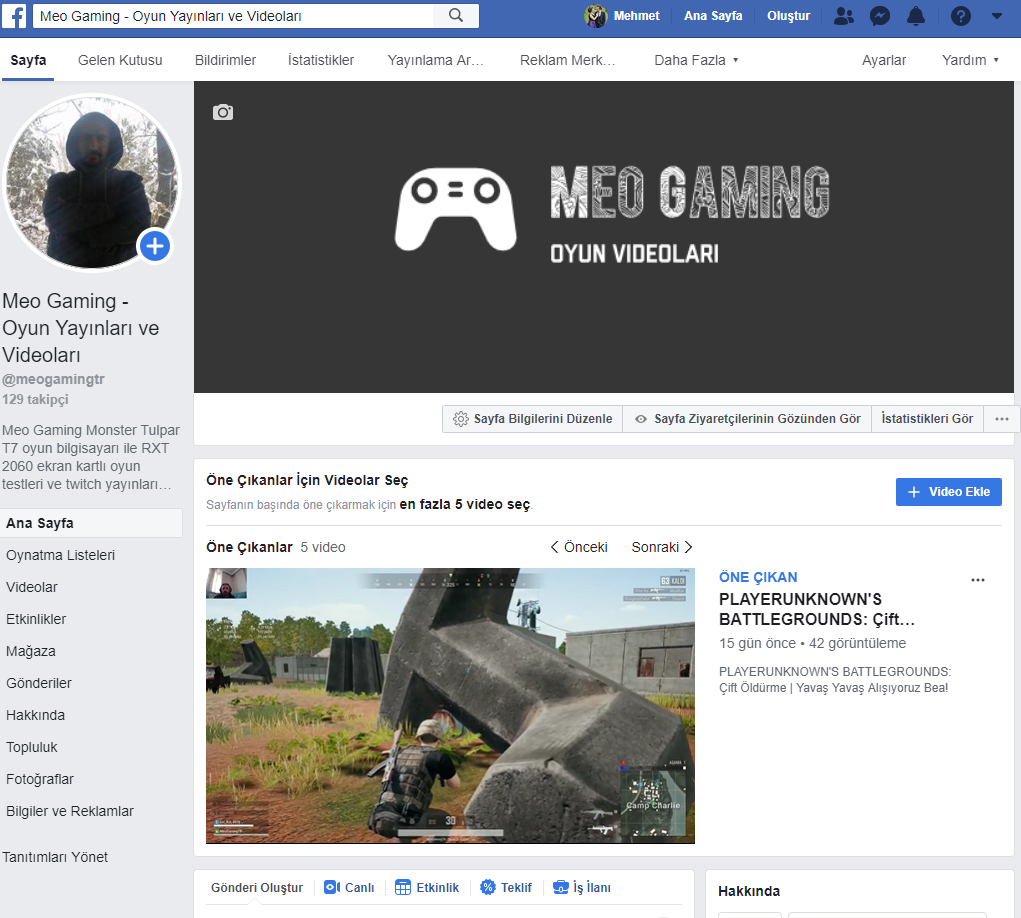1021x918 pixels.
Task: Select Ana Sayfa in left sidebar
Action: point(91,523)
